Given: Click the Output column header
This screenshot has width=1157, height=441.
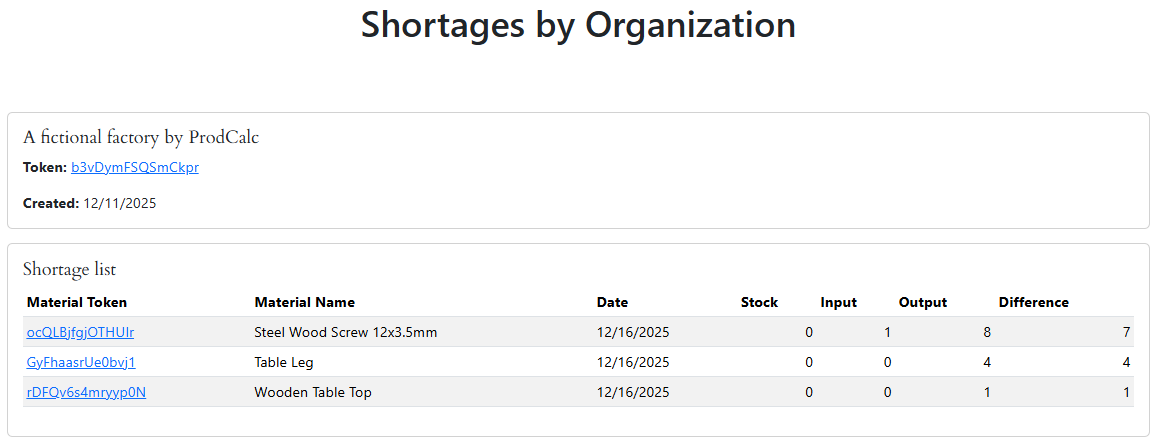Looking at the screenshot, I should pyautogui.click(x=922, y=302).
